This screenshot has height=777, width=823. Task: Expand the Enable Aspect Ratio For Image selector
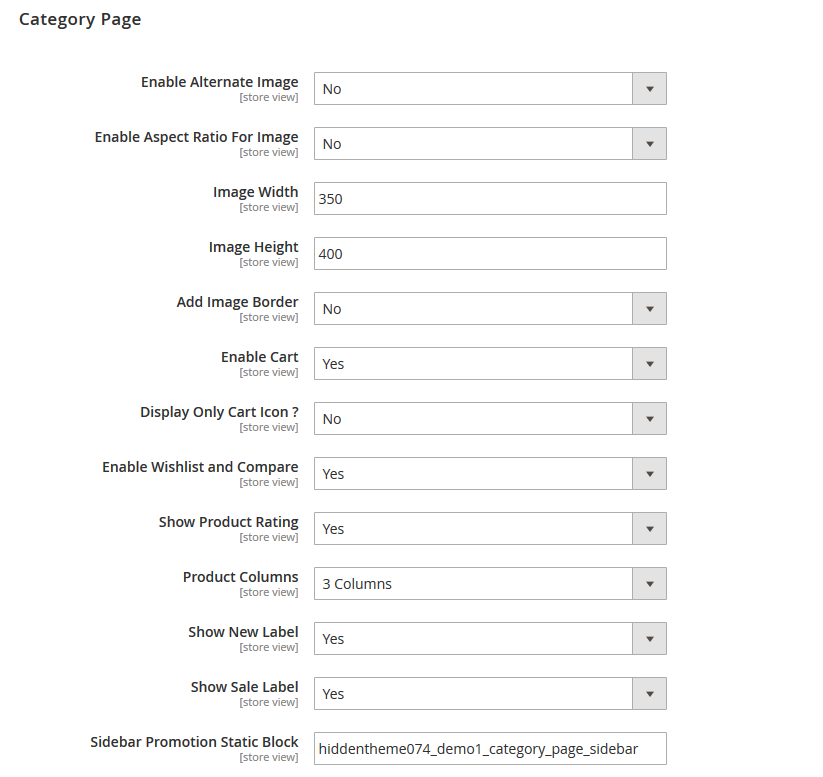pos(649,143)
